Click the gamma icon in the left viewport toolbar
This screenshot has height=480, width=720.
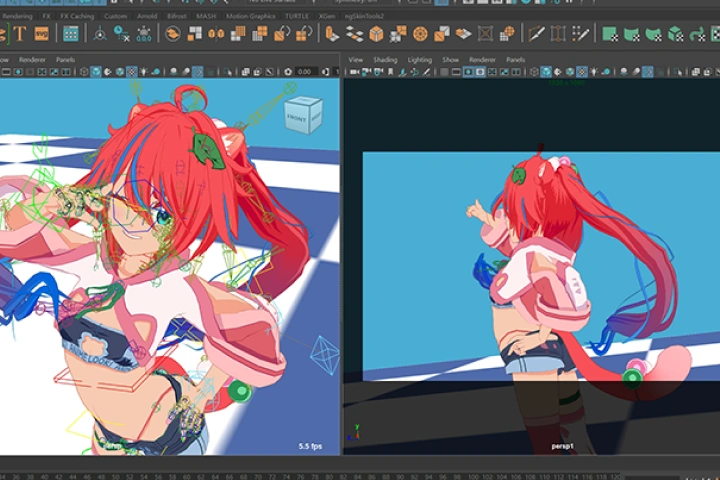(325, 72)
